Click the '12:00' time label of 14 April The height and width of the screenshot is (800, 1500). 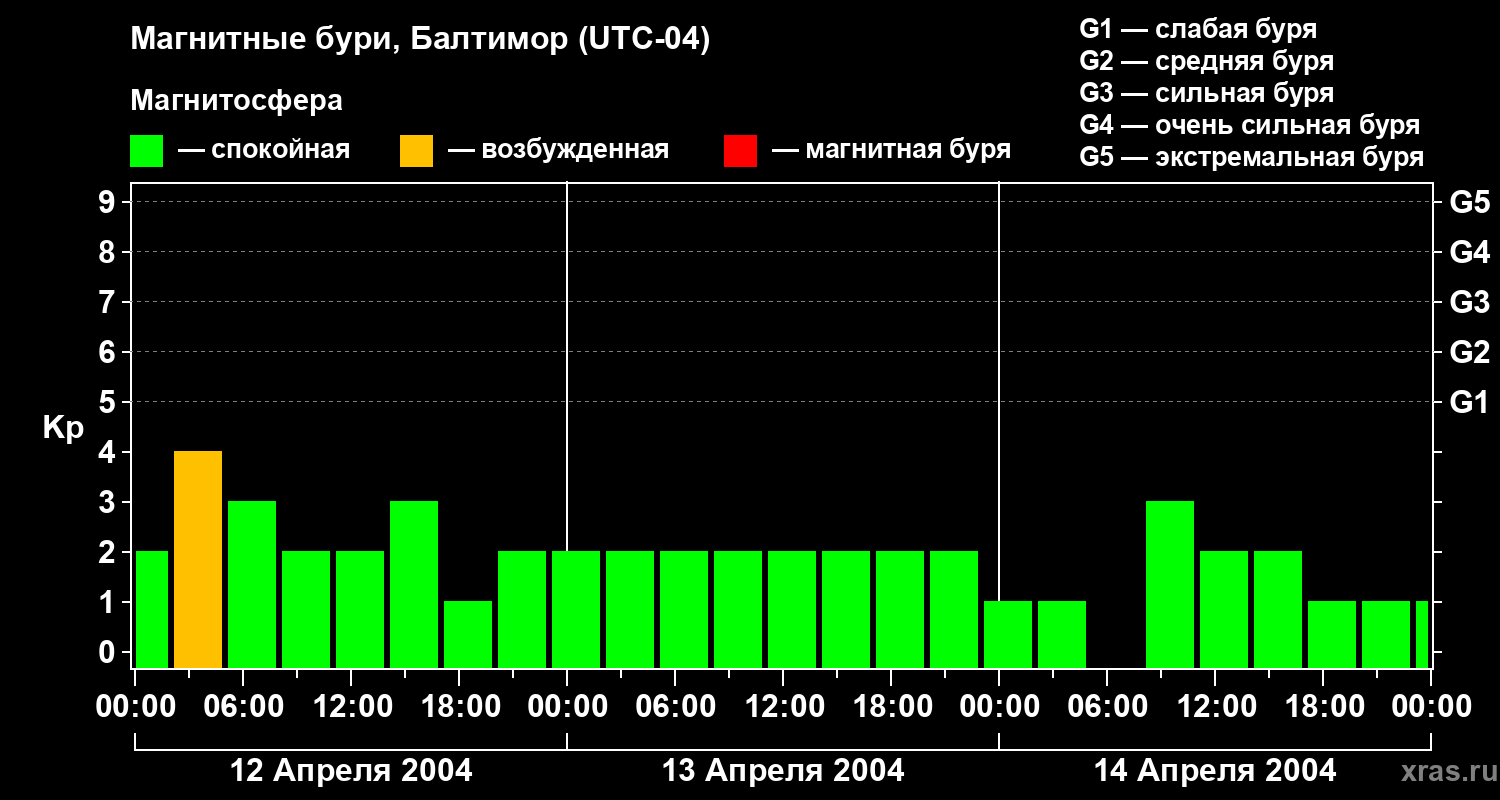pos(1215,707)
